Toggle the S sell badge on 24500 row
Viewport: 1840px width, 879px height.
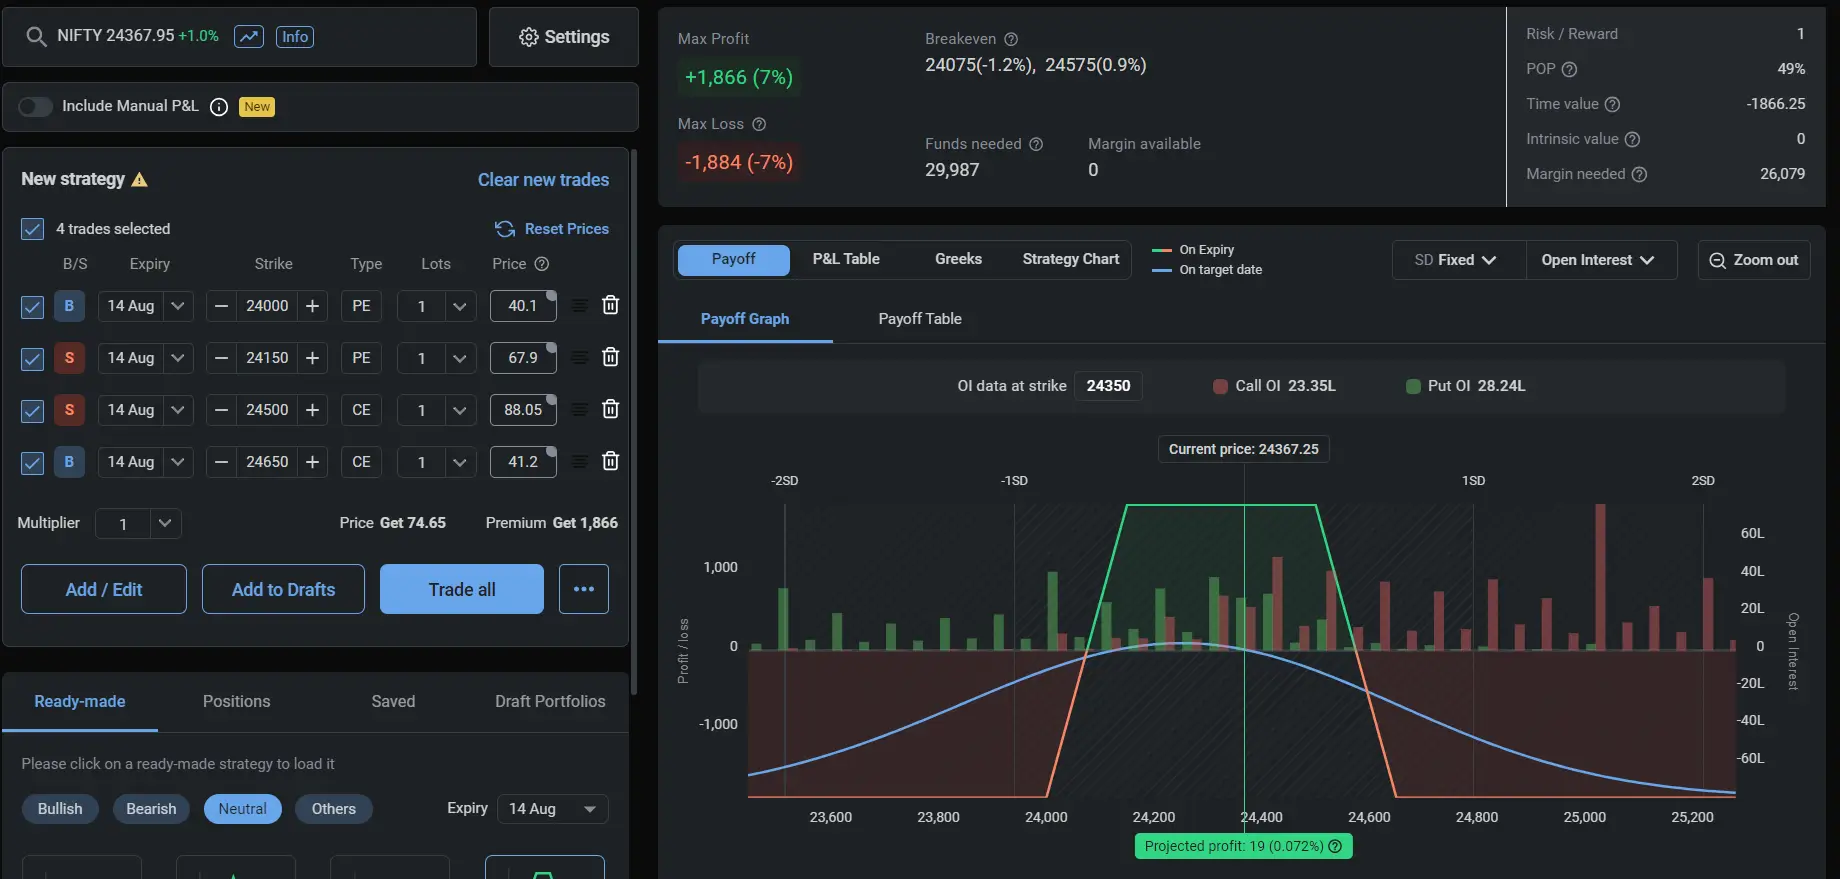pyautogui.click(x=69, y=410)
